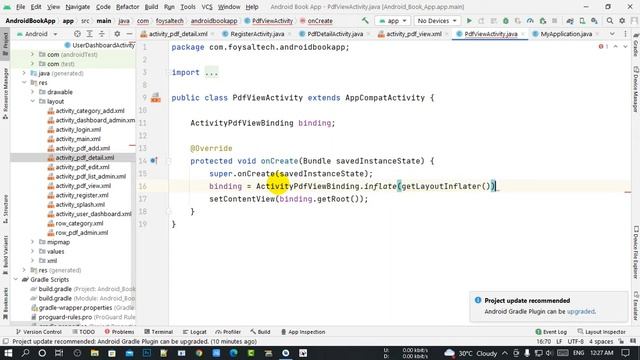Open the Problems tool window

pyautogui.click(x=119, y=332)
